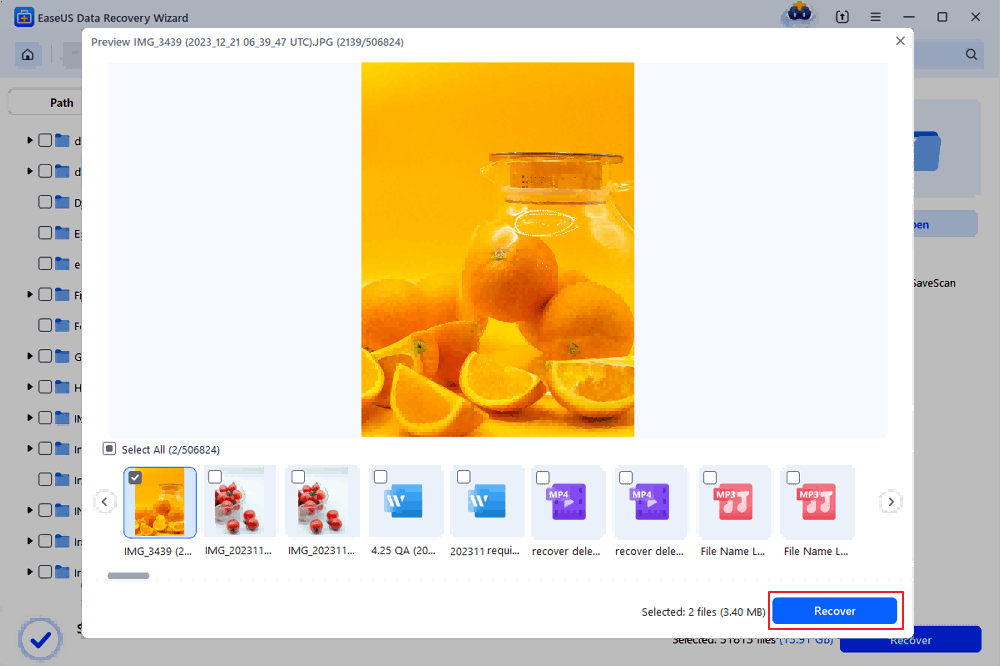Expand the first folder in the directory tree
This screenshot has height=666, width=1000.
click(x=29, y=140)
